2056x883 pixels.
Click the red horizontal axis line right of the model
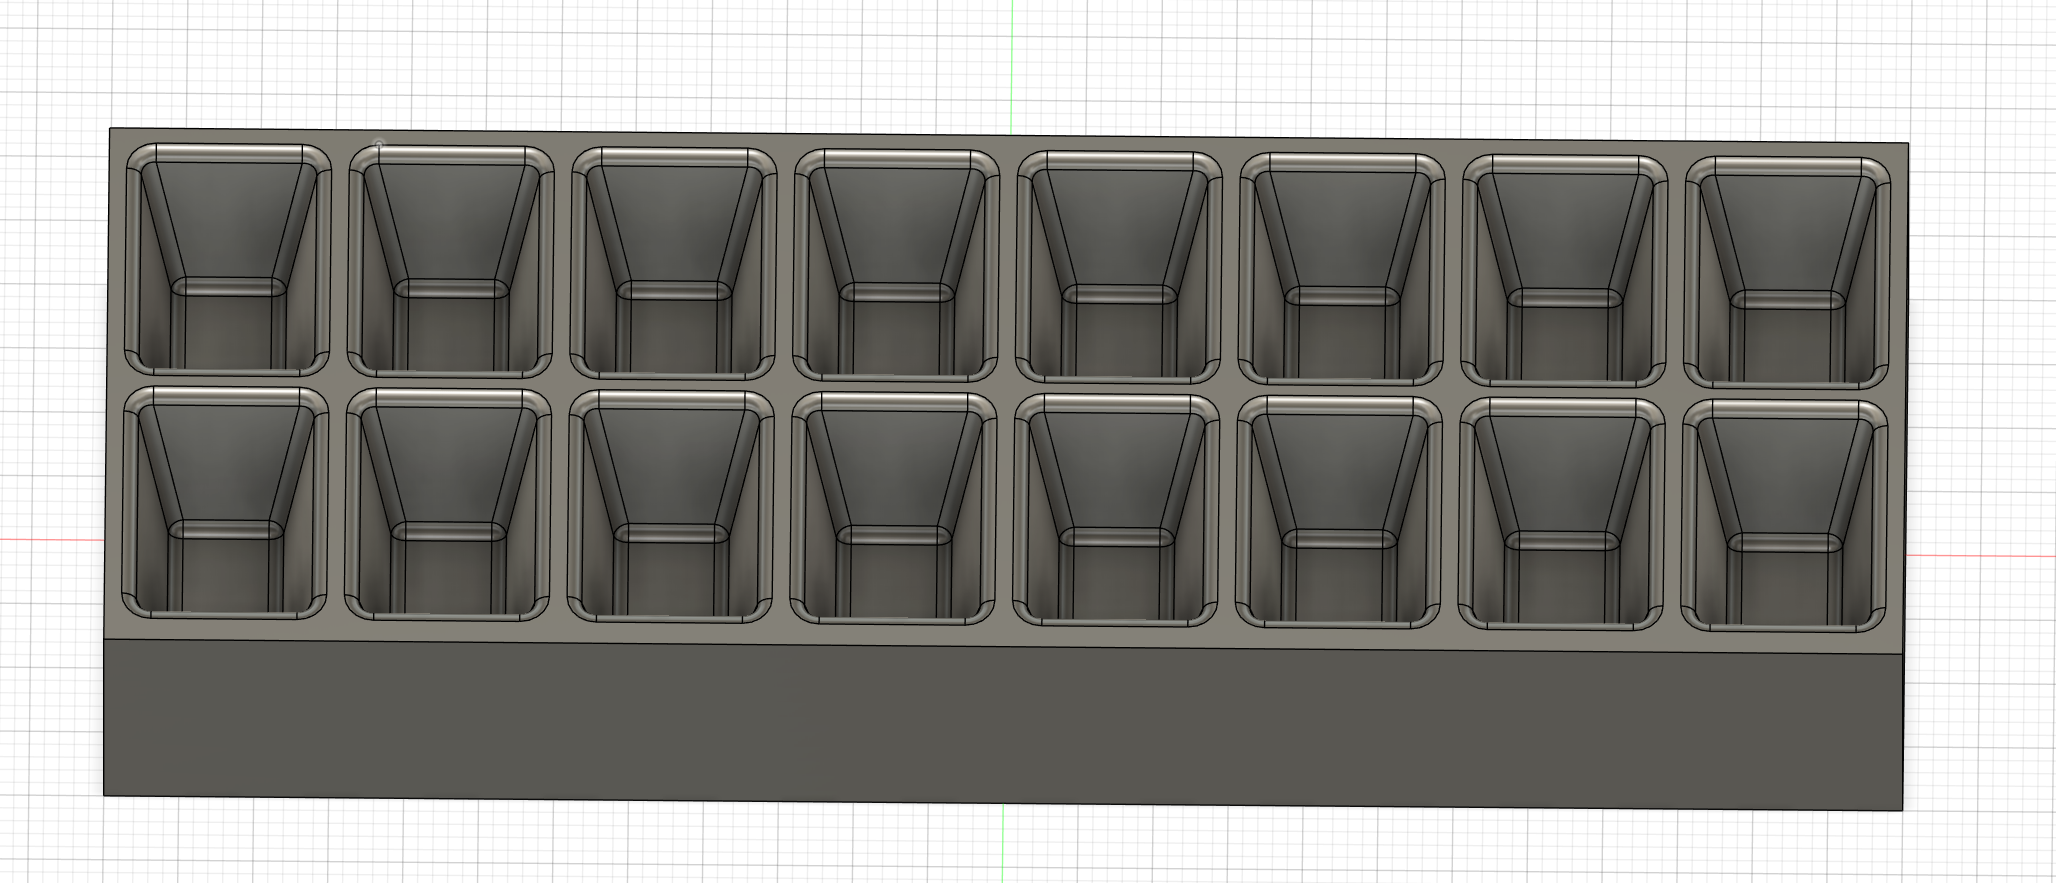(1980, 556)
